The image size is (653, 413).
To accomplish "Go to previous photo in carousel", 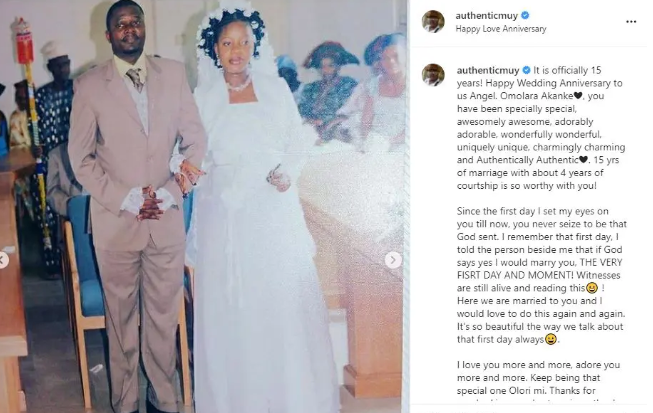I will point(2,261).
